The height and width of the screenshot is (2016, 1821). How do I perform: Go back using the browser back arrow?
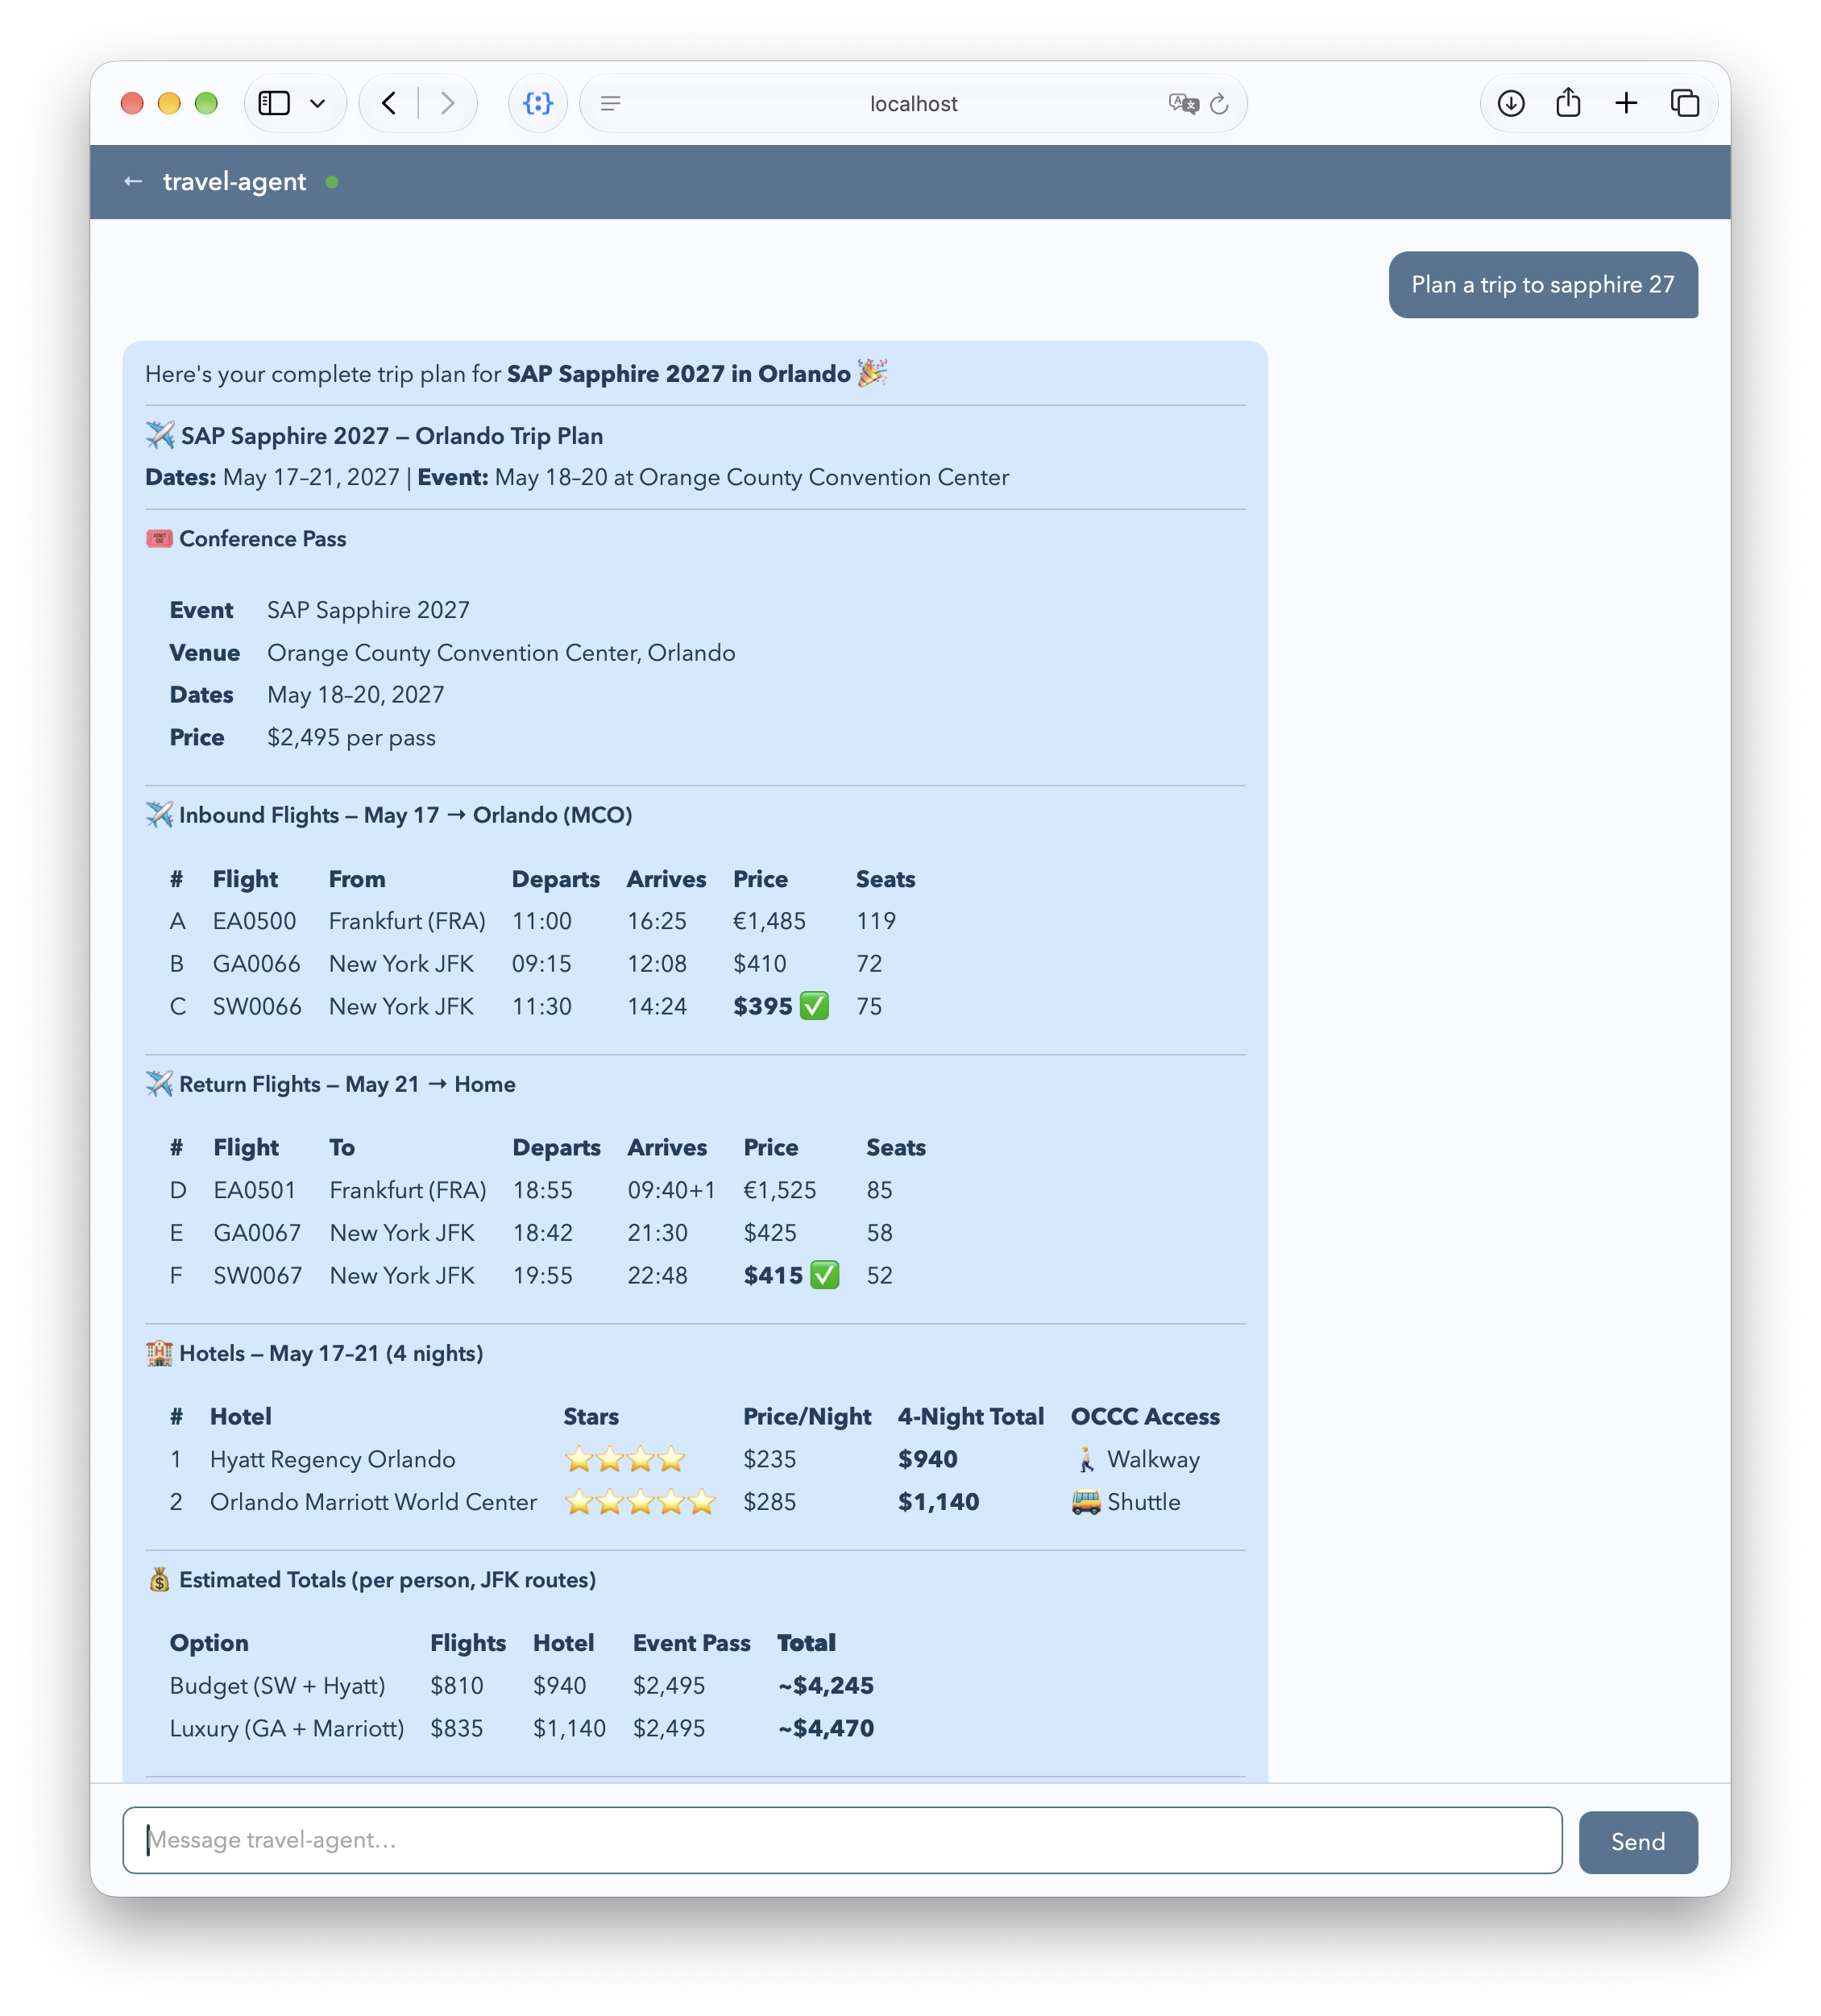[389, 103]
